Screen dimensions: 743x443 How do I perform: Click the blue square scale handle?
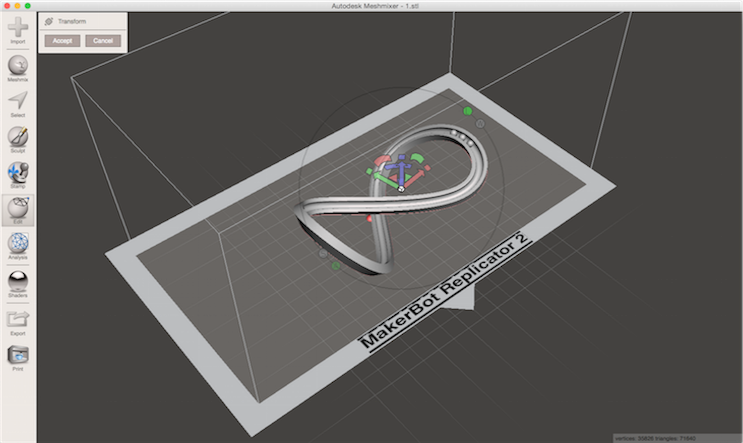(402, 157)
